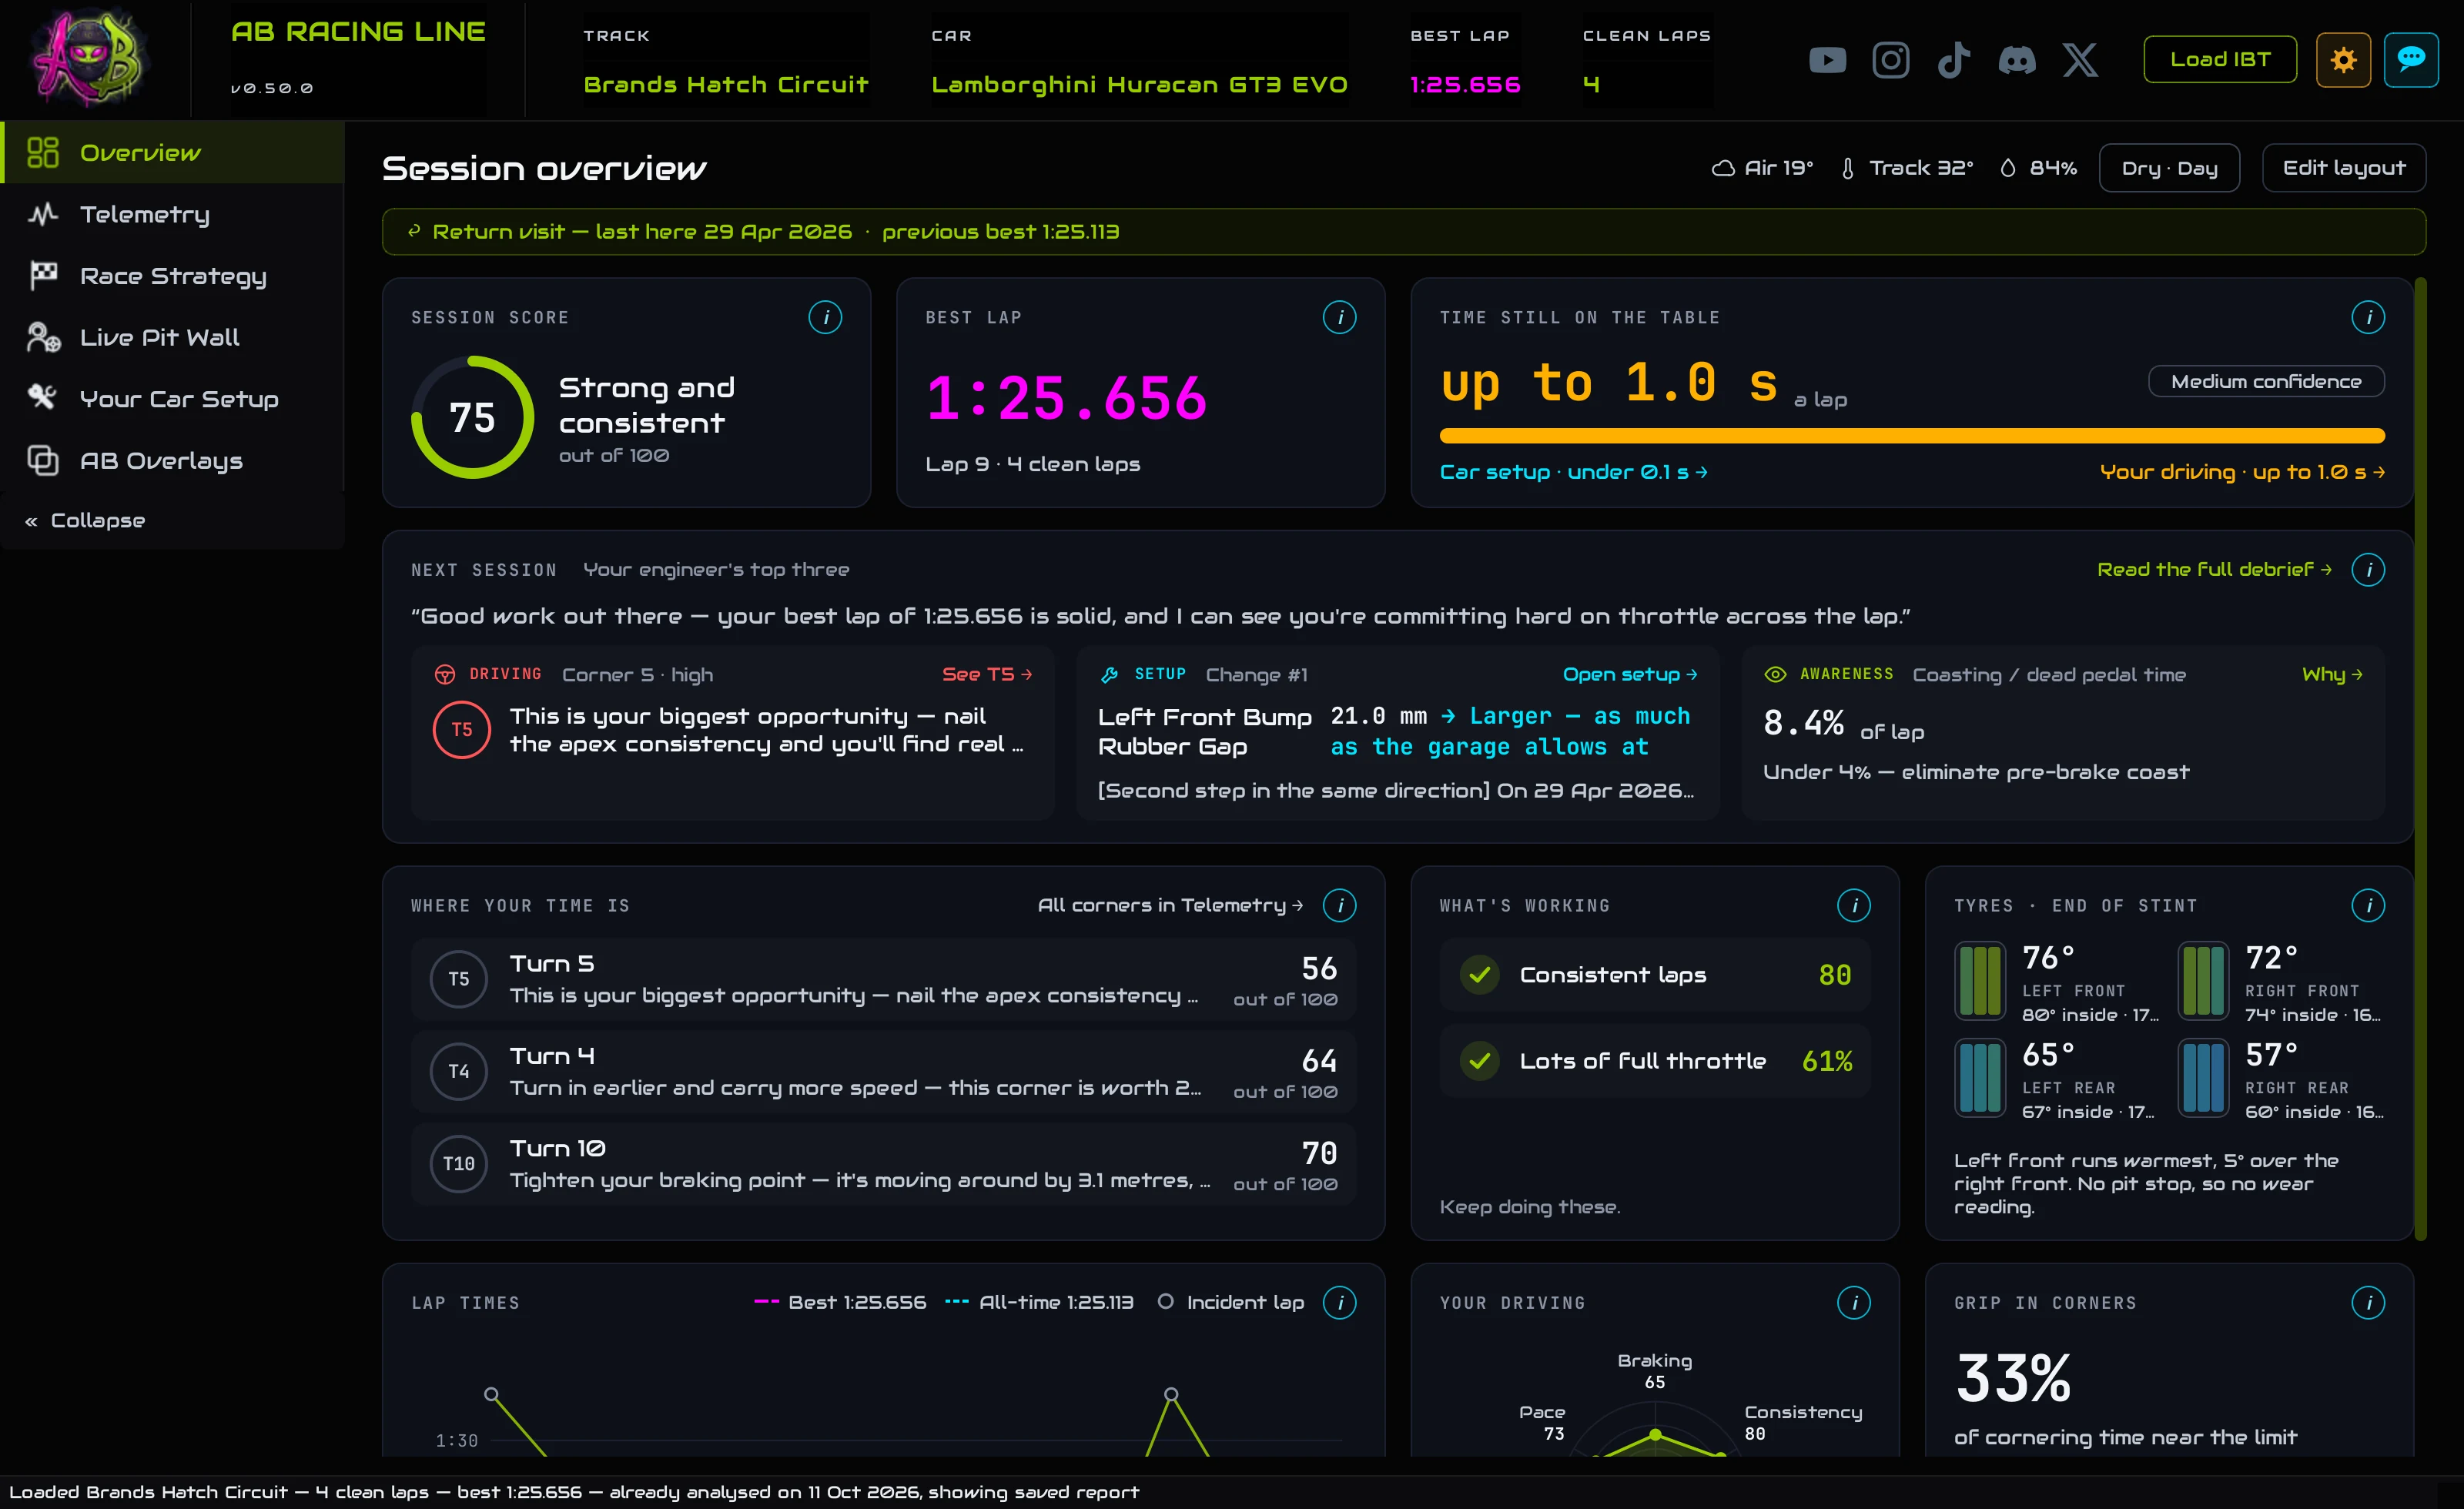Select the Turn 10 corner row

[883, 1164]
